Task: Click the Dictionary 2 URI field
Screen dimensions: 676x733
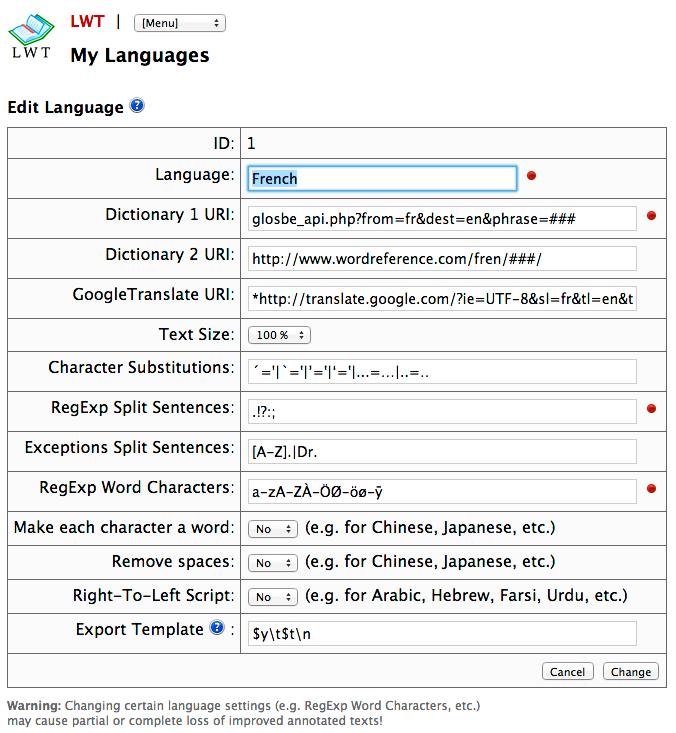Action: pyautogui.click(x=441, y=259)
